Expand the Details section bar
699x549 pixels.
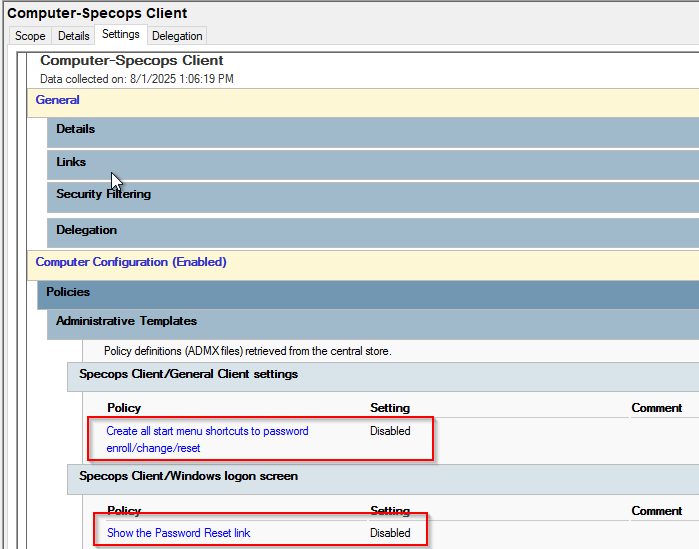click(x=373, y=132)
